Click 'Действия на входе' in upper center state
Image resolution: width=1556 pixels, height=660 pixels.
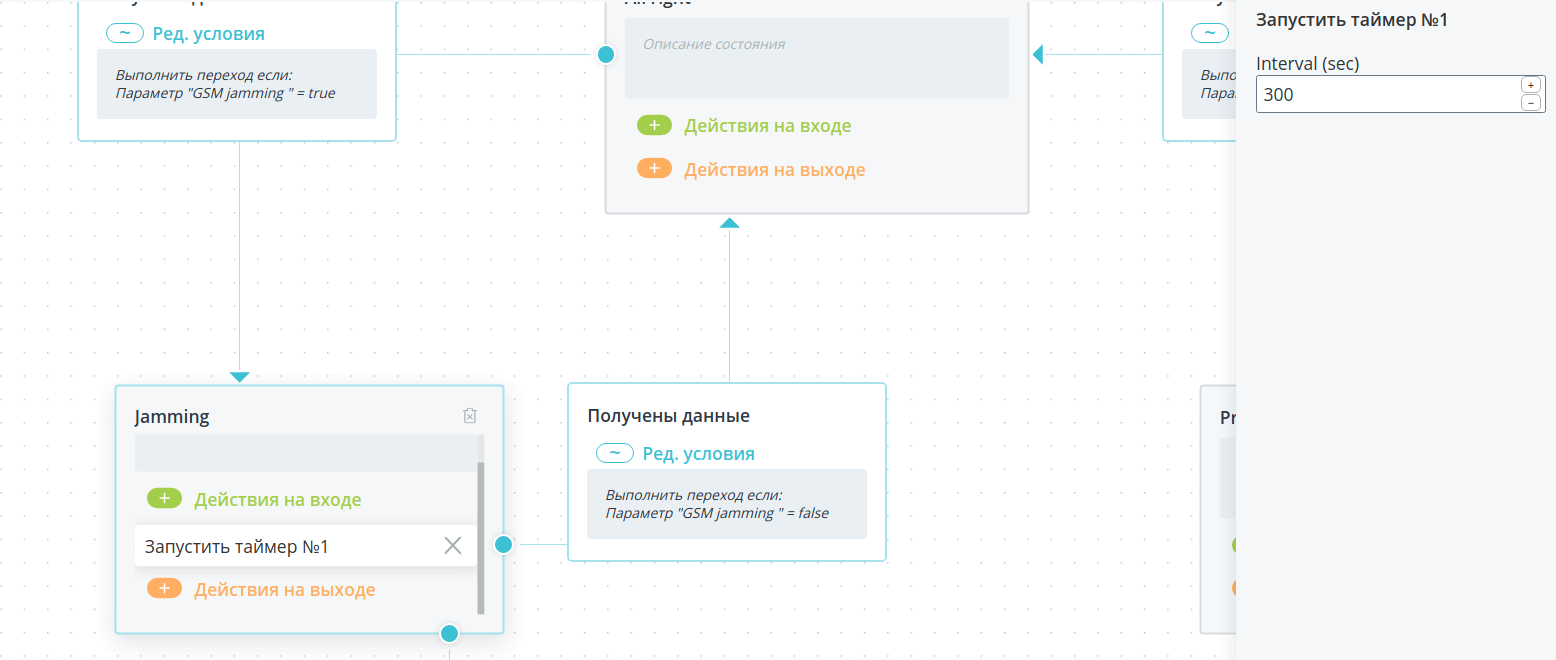click(768, 126)
